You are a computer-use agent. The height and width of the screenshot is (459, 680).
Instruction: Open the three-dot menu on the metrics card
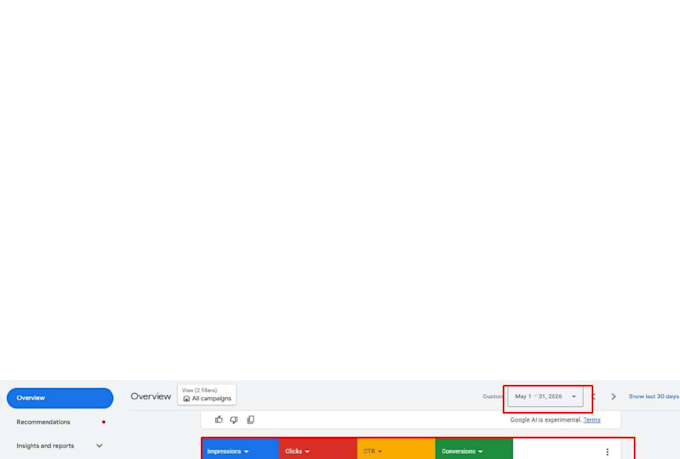point(607,452)
